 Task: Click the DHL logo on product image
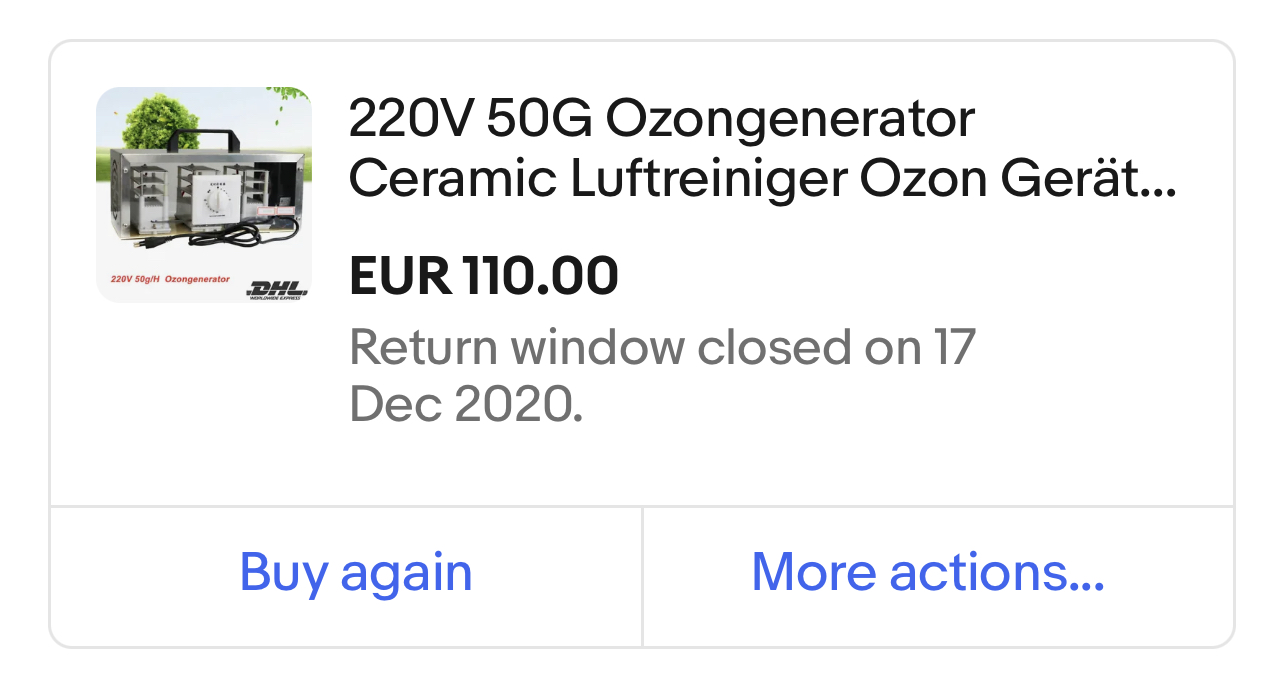[x=277, y=288]
